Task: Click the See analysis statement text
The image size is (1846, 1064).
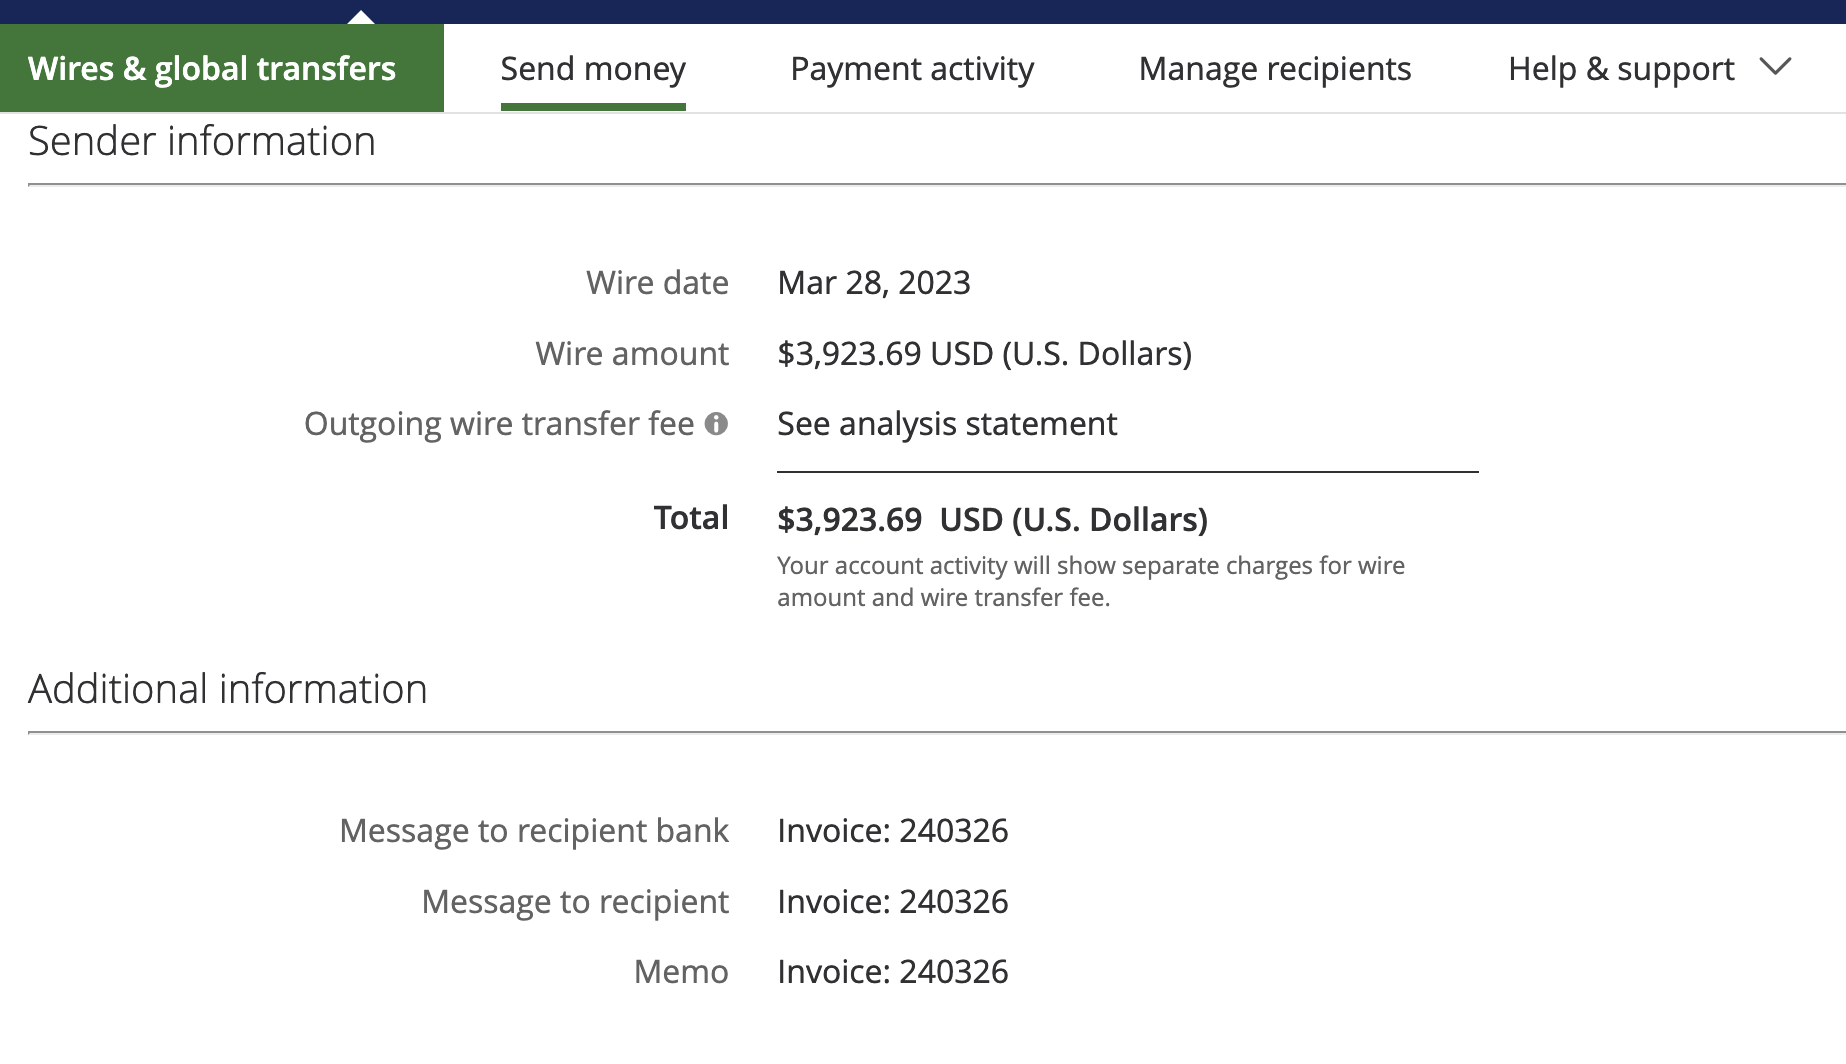Action: click(x=947, y=424)
